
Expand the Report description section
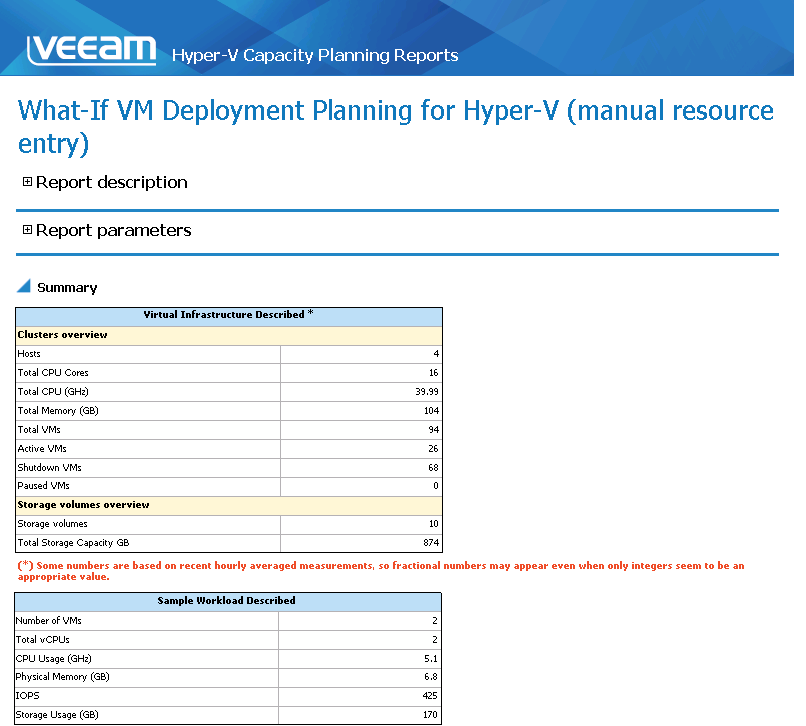point(27,182)
